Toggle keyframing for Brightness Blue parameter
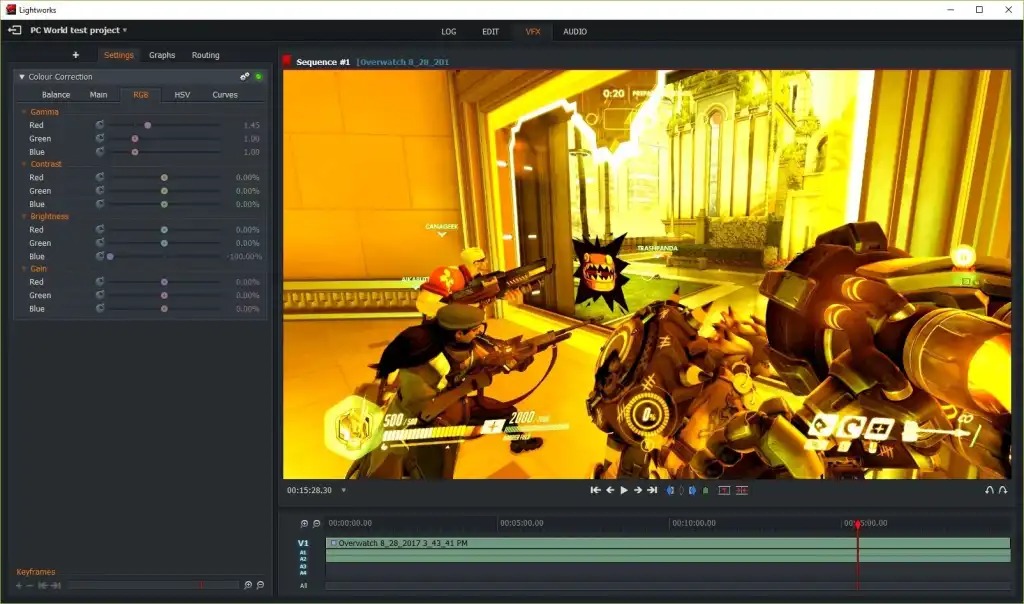The width and height of the screenshot is (1024, 604). [99, 256]
